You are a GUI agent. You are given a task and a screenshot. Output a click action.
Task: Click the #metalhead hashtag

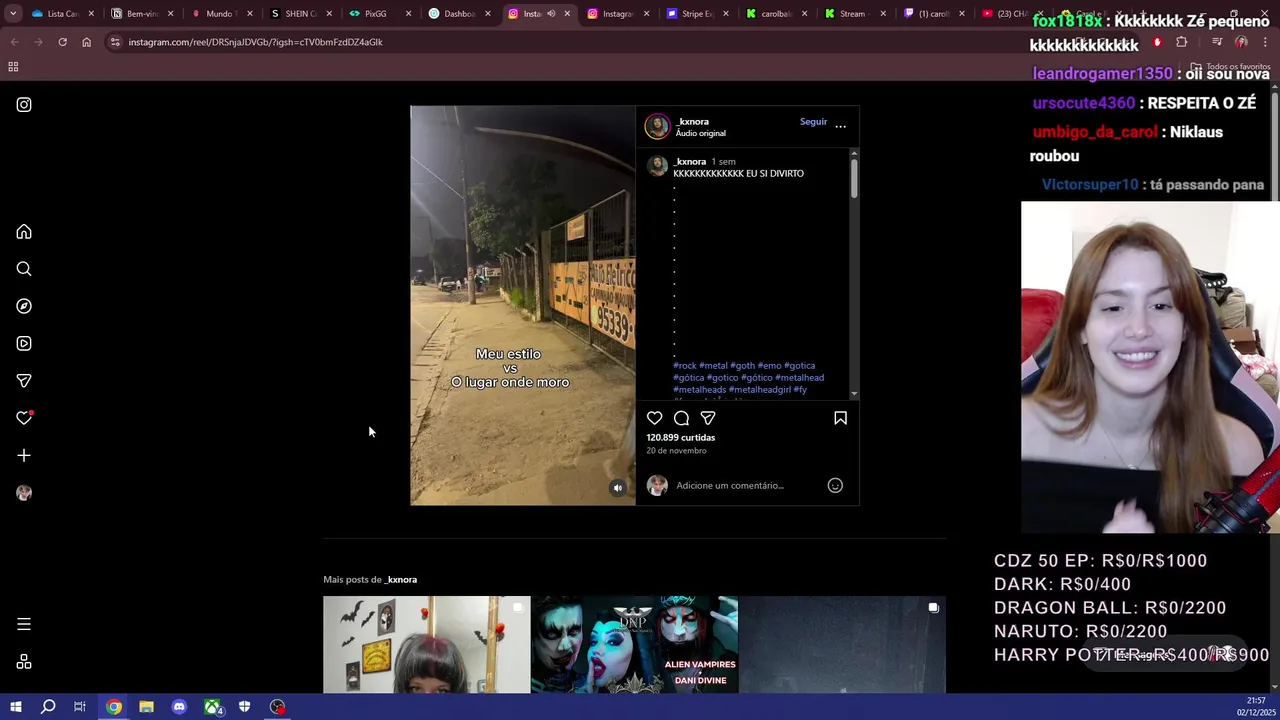800,378
